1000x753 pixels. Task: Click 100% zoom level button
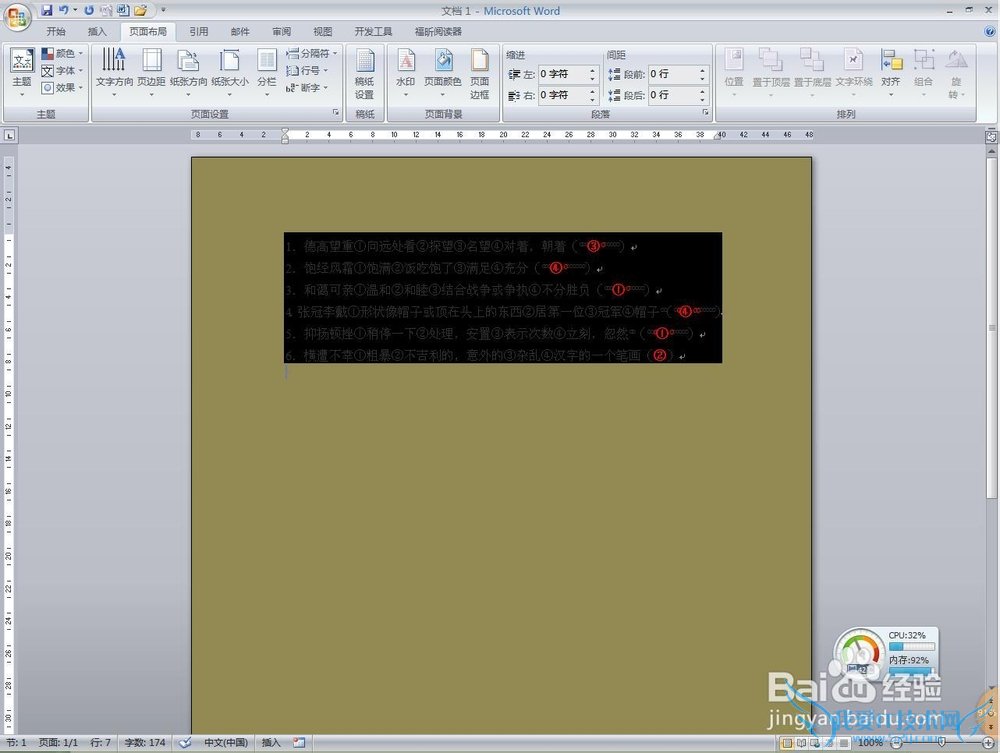click(x=871, y=743)
